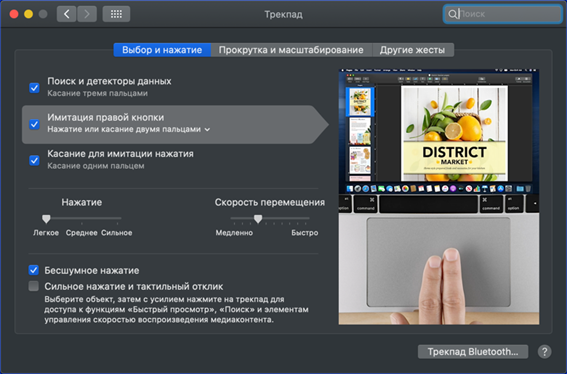Screen dimensions: 567x374
Task: Click the Скорость перемещения slider handle
Action: coord(258,219)
